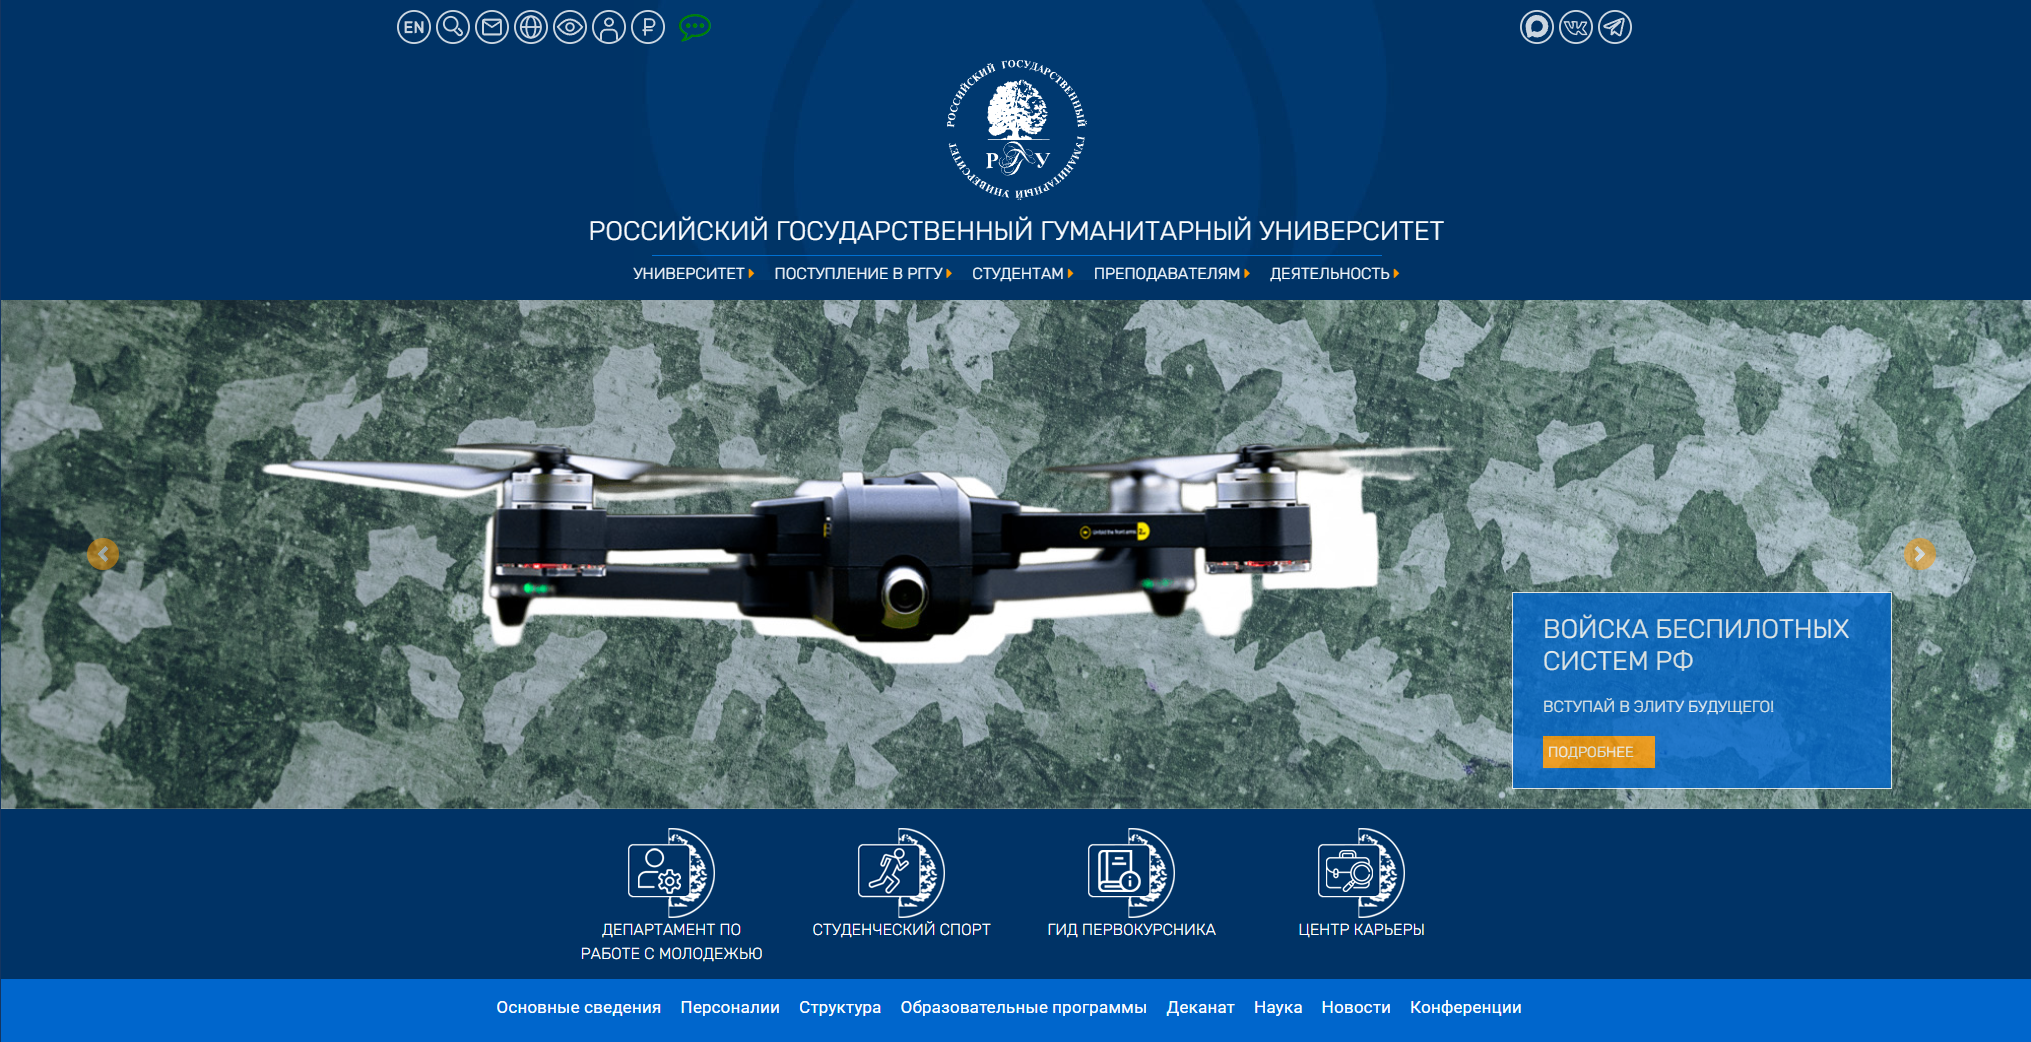Viewport: 2031px width, 1042px height.
Task: Open the Telegram channel icon
Action: click(x=1615, y=27)
